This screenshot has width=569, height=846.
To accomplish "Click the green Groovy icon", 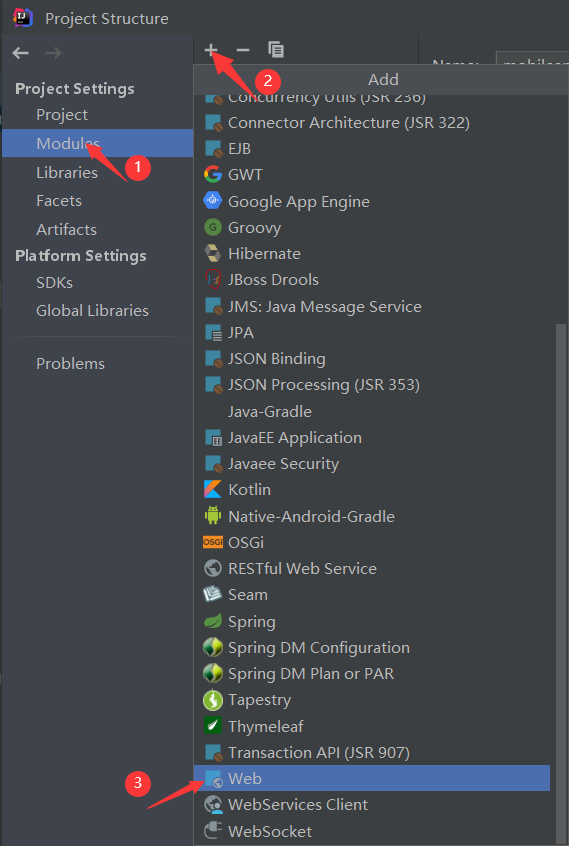I will pos(213,227).
